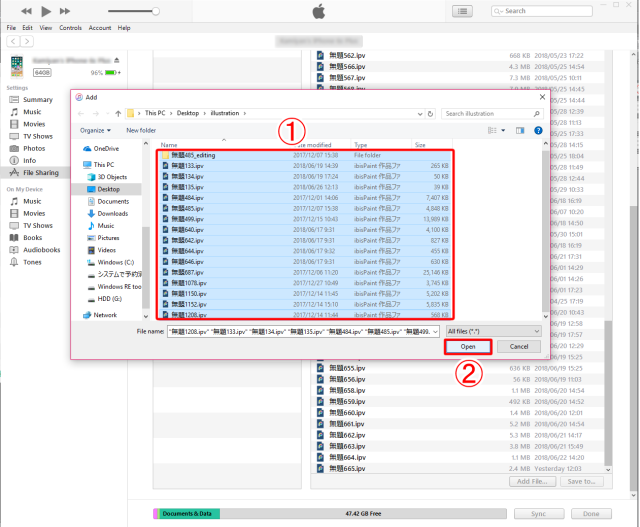The image size is (640, 527).
Task: Click the iTunes play button
Action: [46, 11]
